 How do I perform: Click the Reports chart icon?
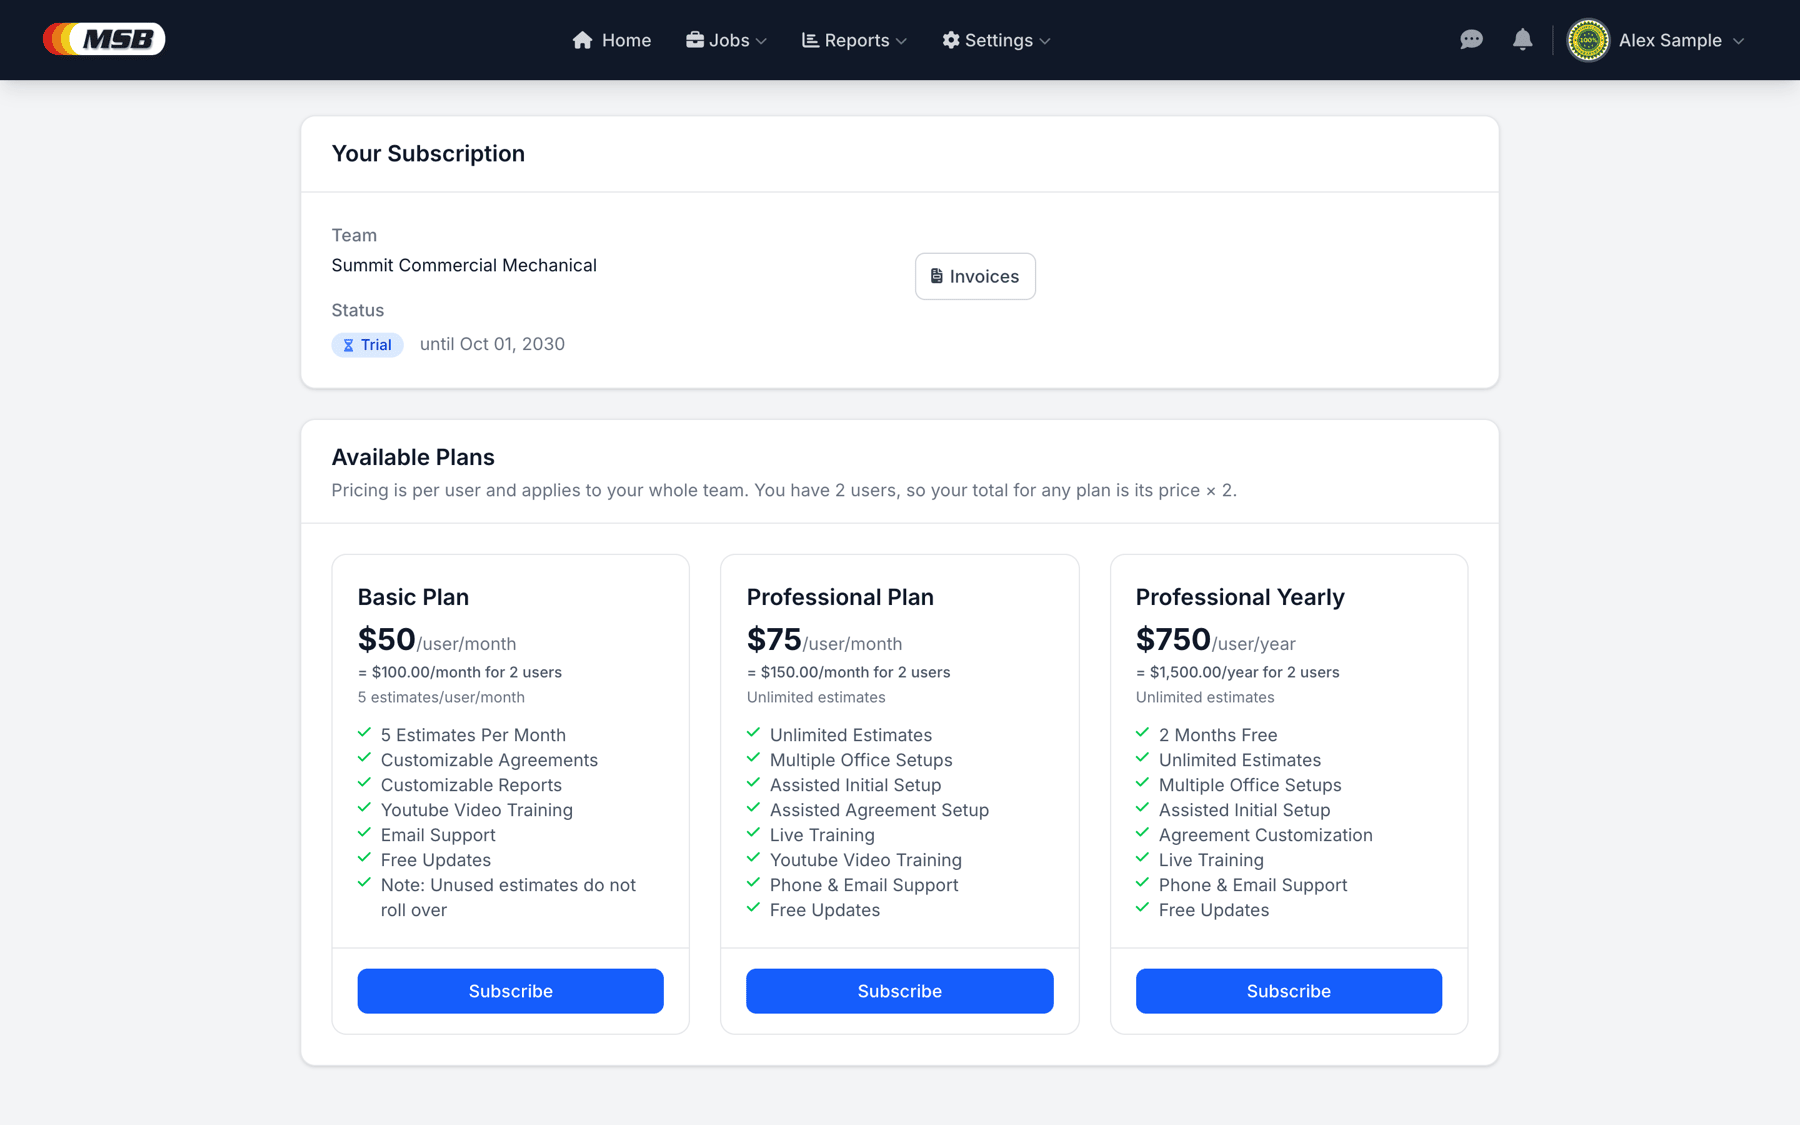click(810, 40)
